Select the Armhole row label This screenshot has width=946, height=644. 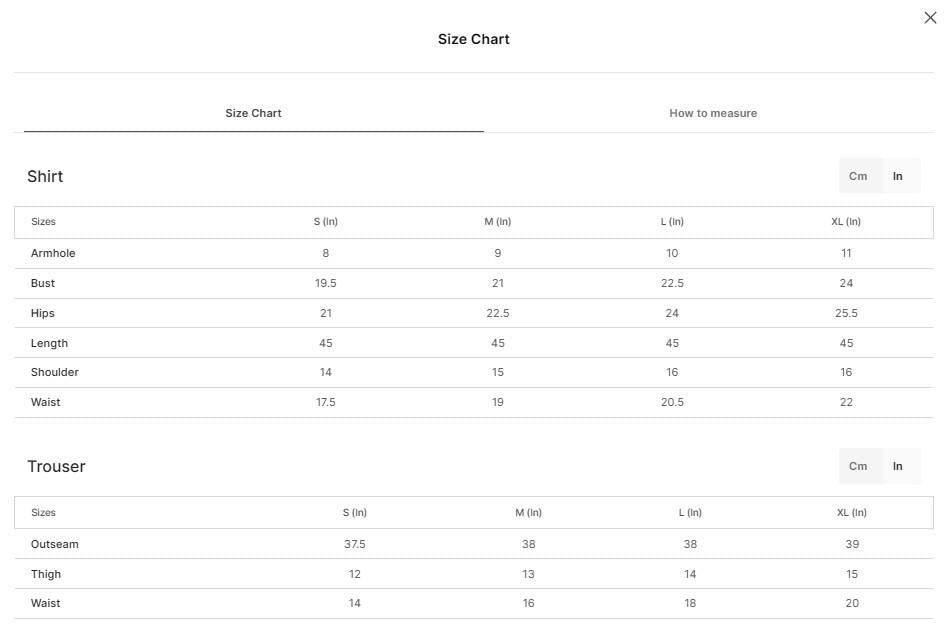(53, 253)
